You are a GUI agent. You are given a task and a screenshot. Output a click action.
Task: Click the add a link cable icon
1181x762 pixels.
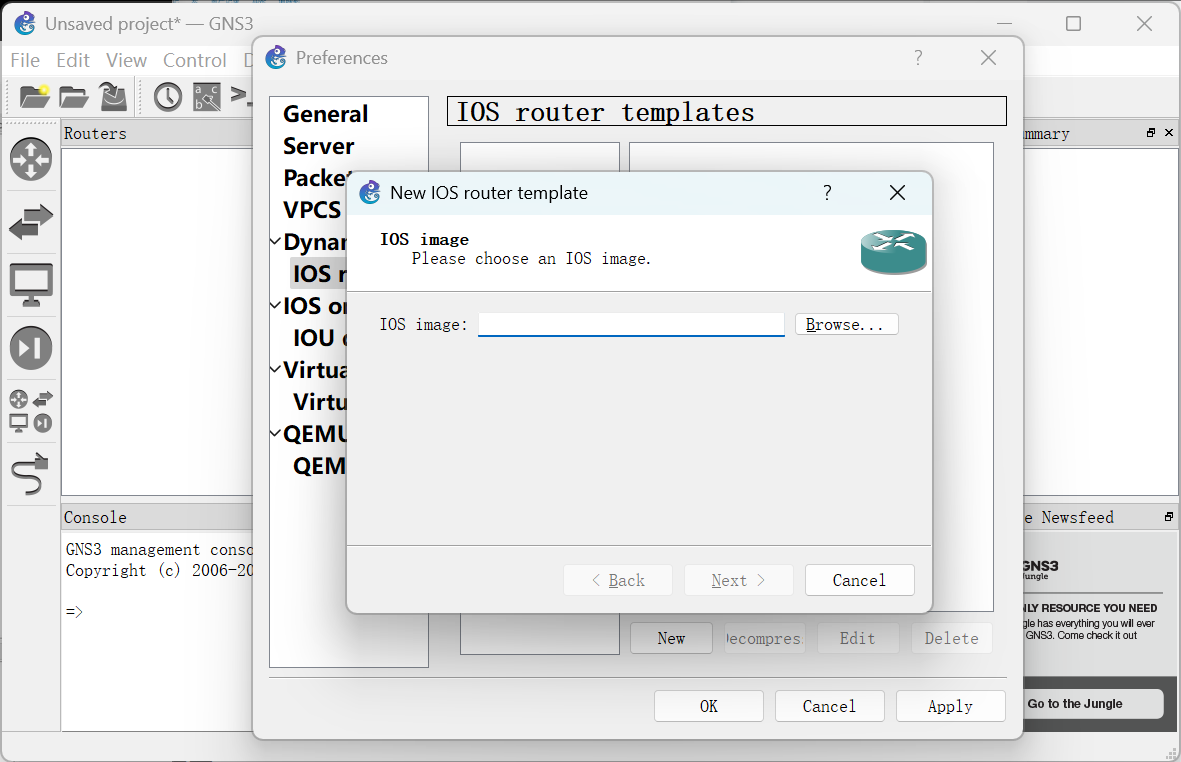[31, 474]
